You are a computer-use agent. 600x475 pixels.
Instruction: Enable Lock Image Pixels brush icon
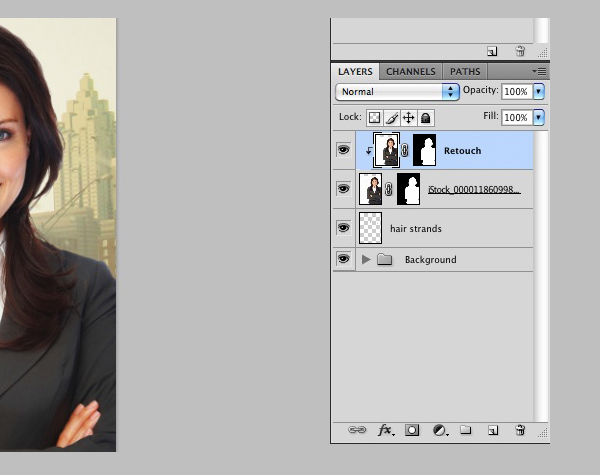tap(391, 117)
